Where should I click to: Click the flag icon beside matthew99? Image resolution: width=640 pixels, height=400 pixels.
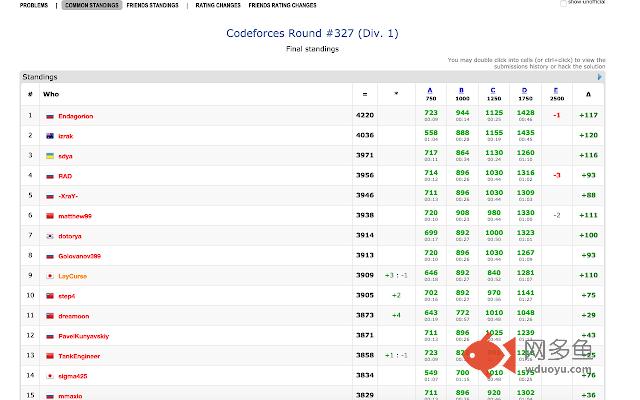[50, 216]
